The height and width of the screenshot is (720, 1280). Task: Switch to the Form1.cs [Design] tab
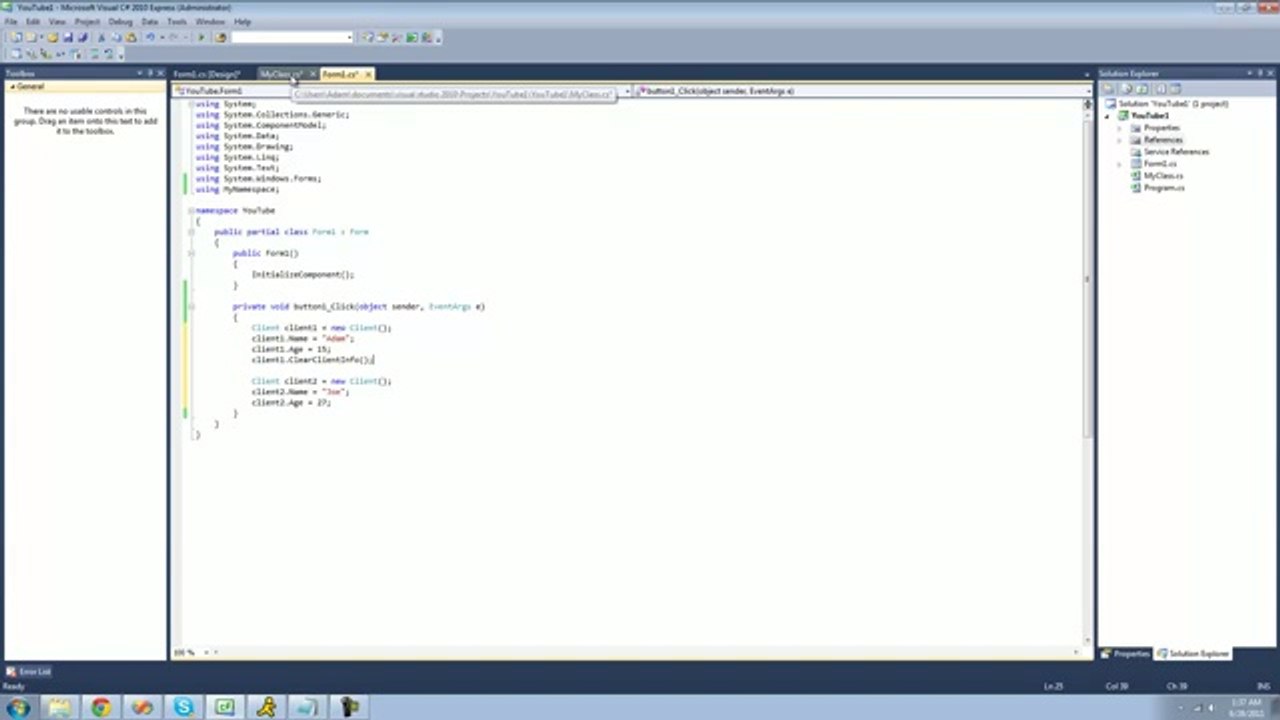[x=207, y=74]
